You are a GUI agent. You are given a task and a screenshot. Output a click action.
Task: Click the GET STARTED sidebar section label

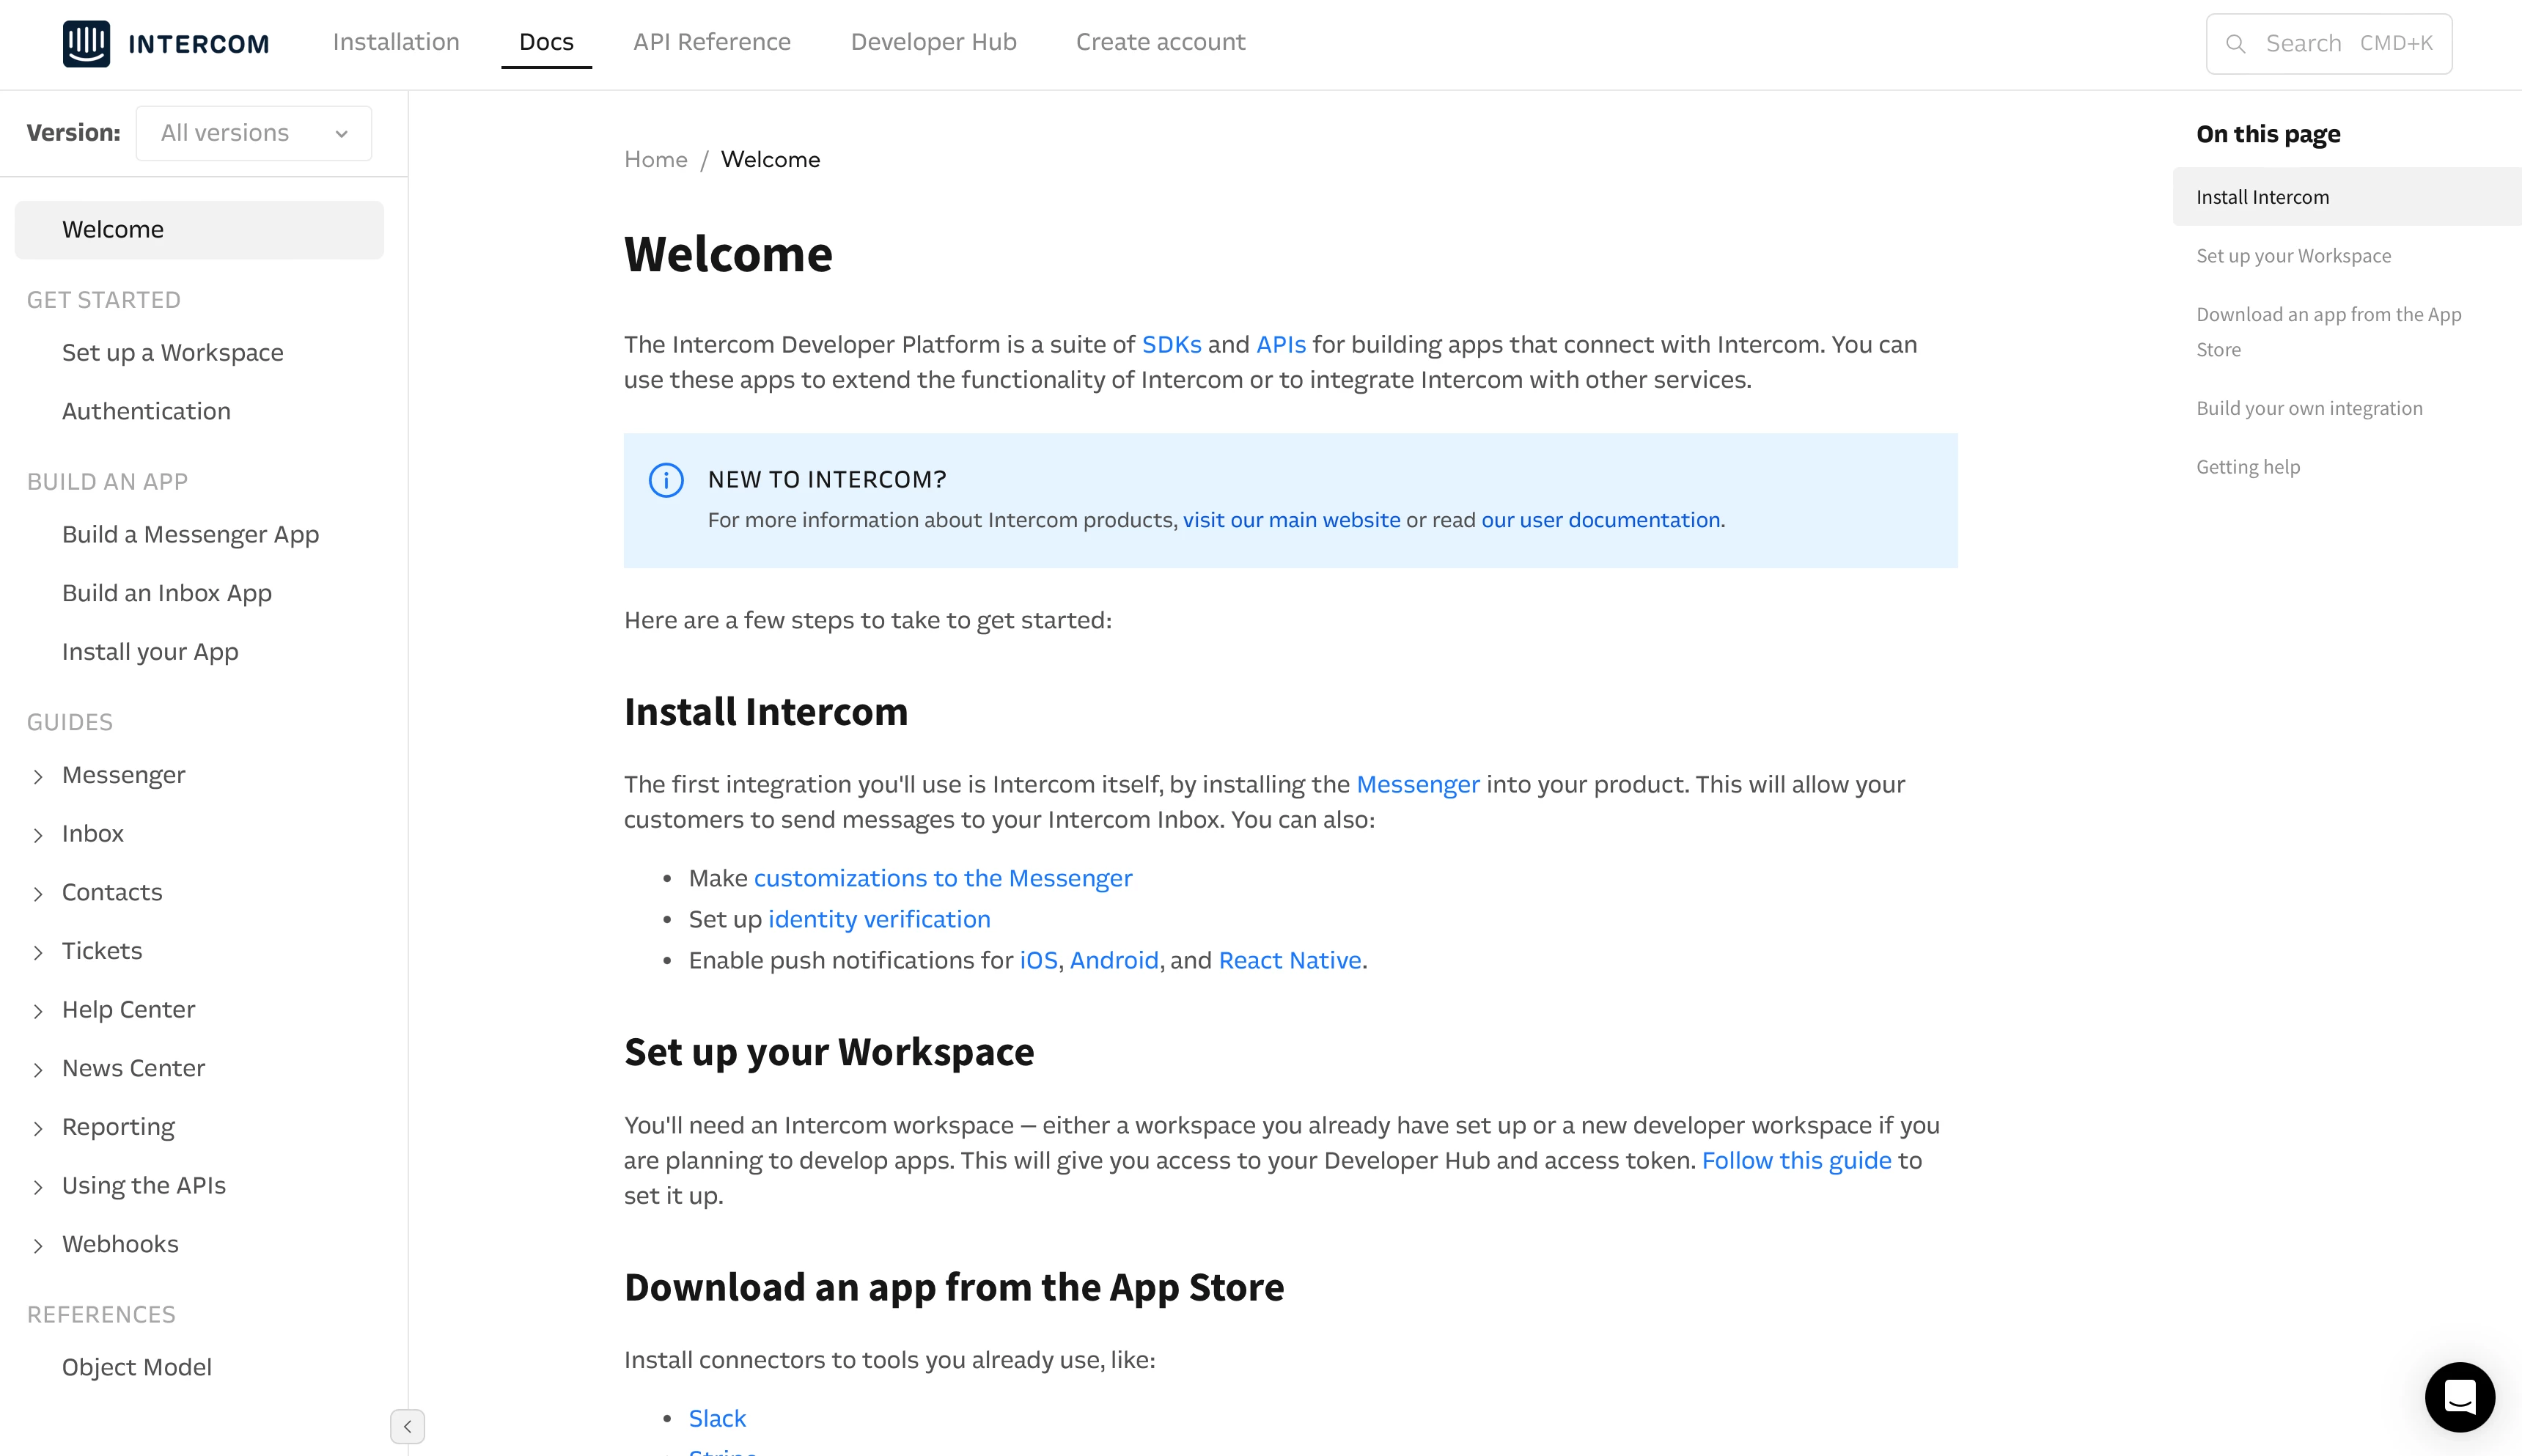point(104,300)
